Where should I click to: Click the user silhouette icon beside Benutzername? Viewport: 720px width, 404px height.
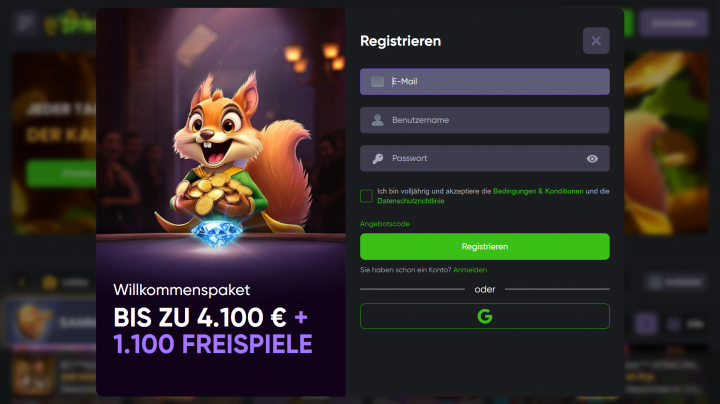[377, 120]
